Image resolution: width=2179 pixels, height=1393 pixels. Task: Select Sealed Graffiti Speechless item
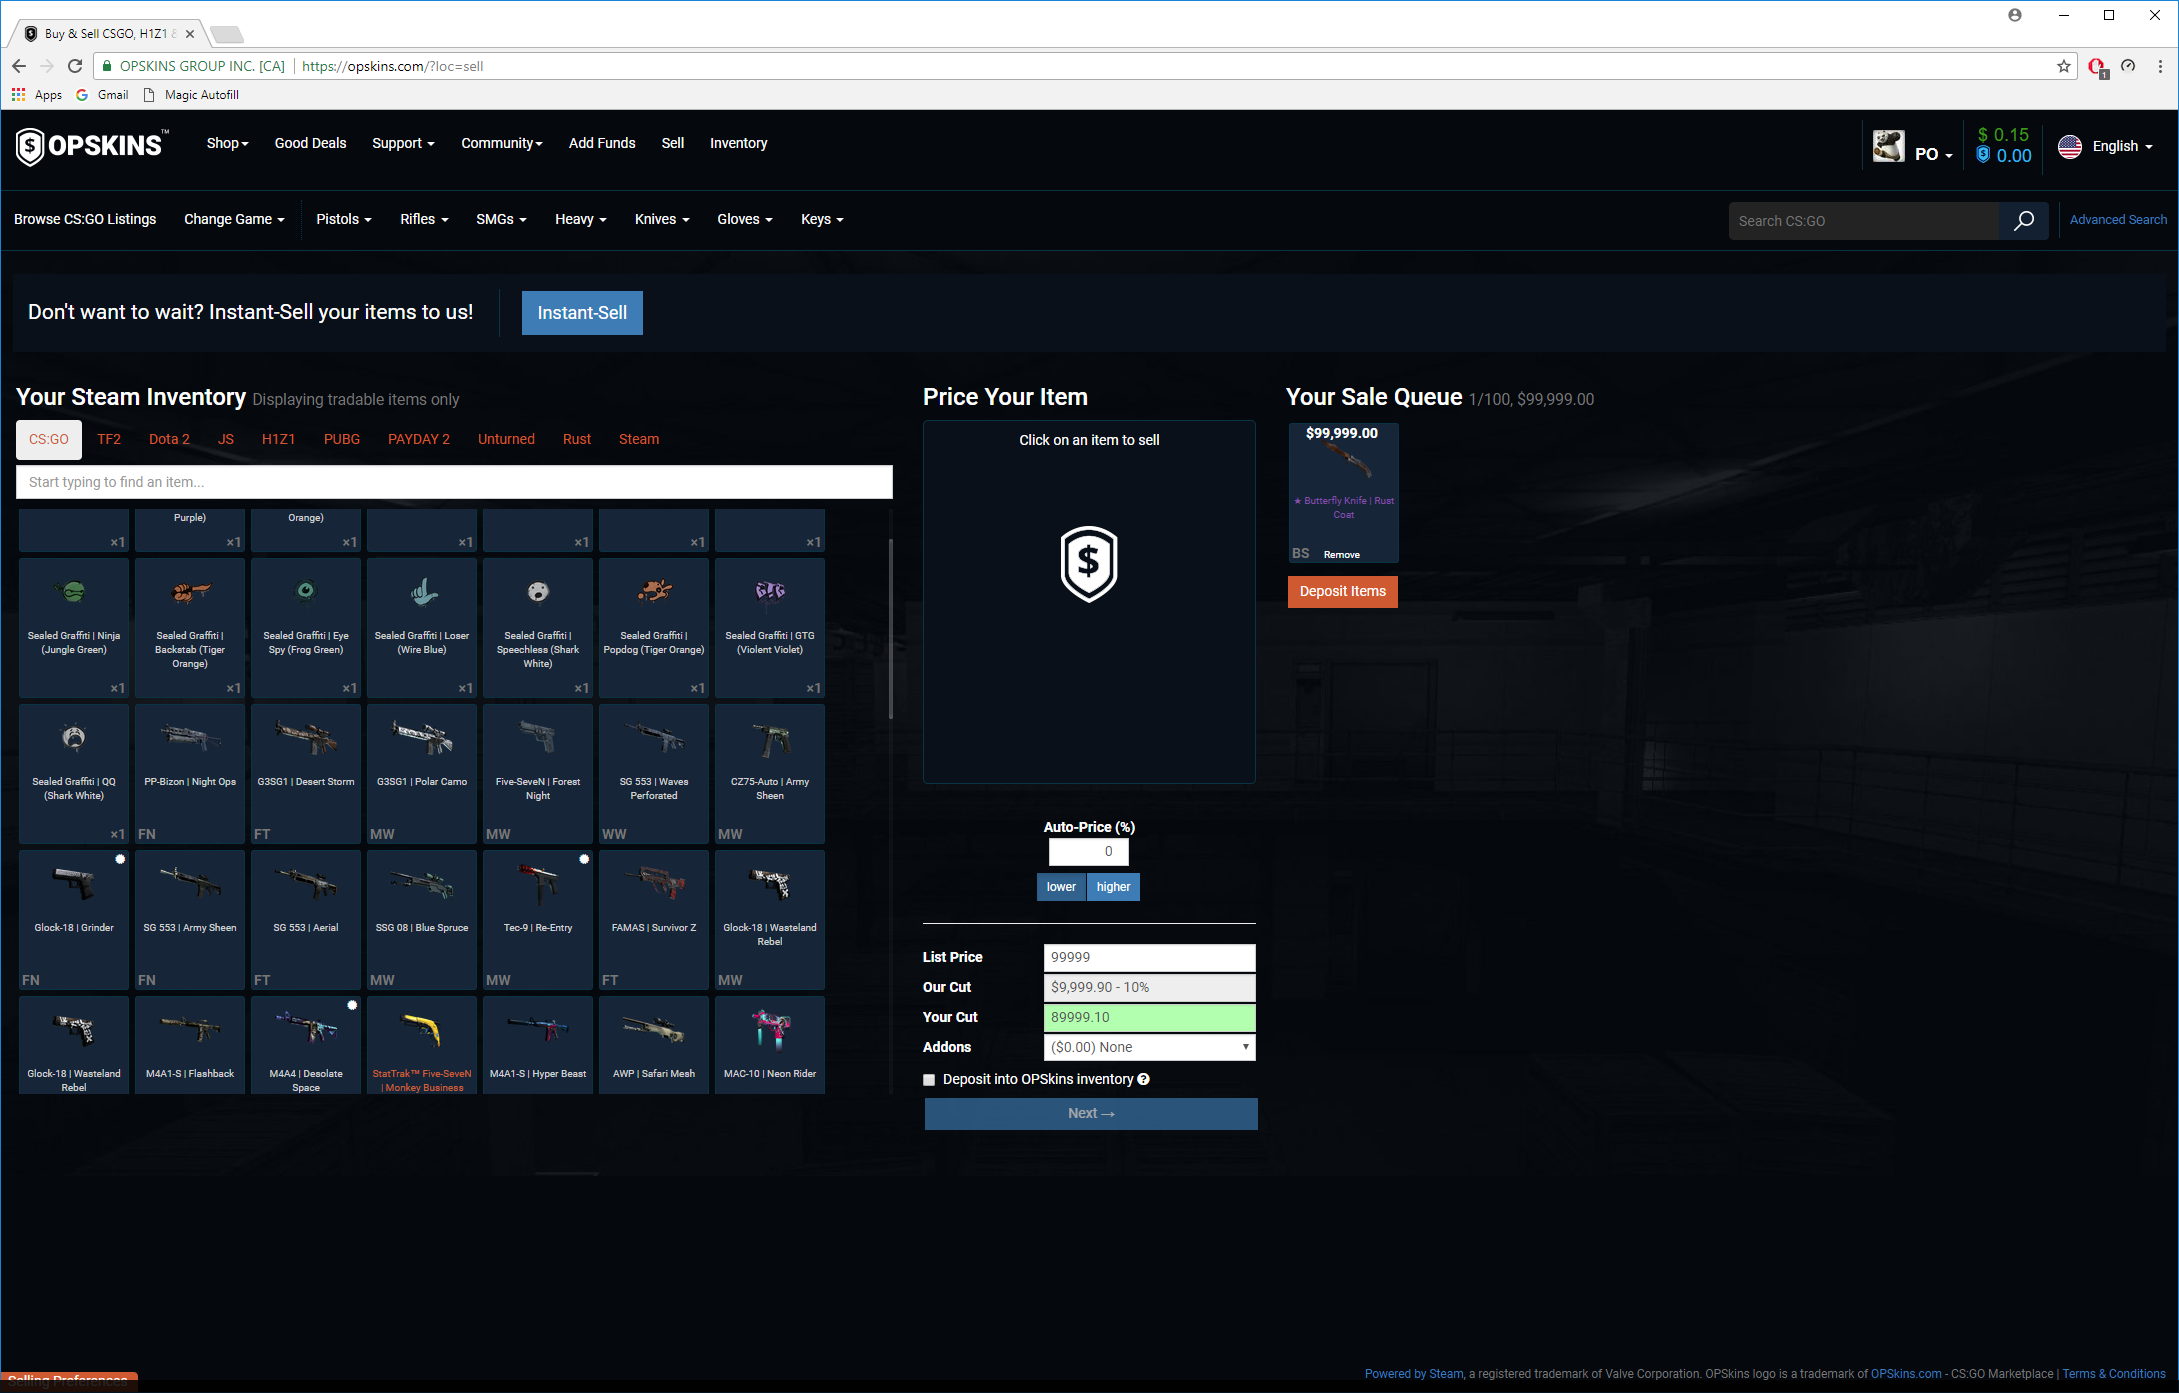pyautogui.click(x=538, y=627)
